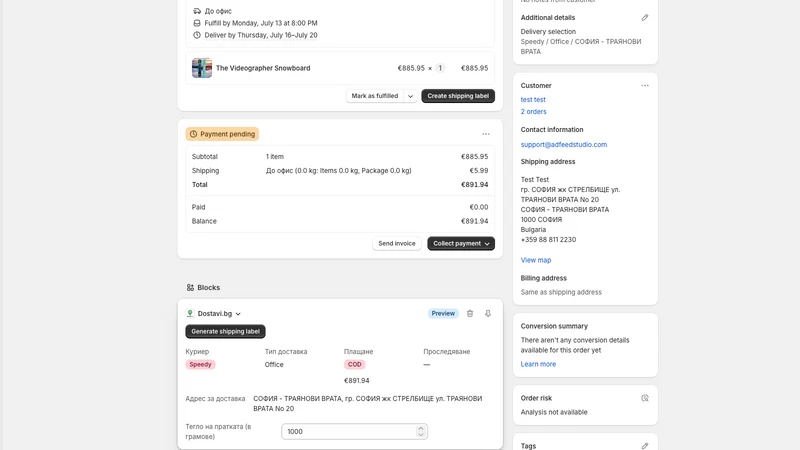
Task: Open the Collect payment dropdown
Action: [461, 243]
